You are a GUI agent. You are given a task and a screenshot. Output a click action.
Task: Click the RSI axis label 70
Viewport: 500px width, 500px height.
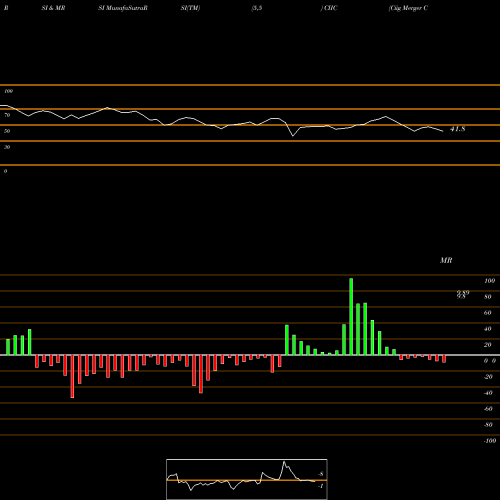[7, 115]
